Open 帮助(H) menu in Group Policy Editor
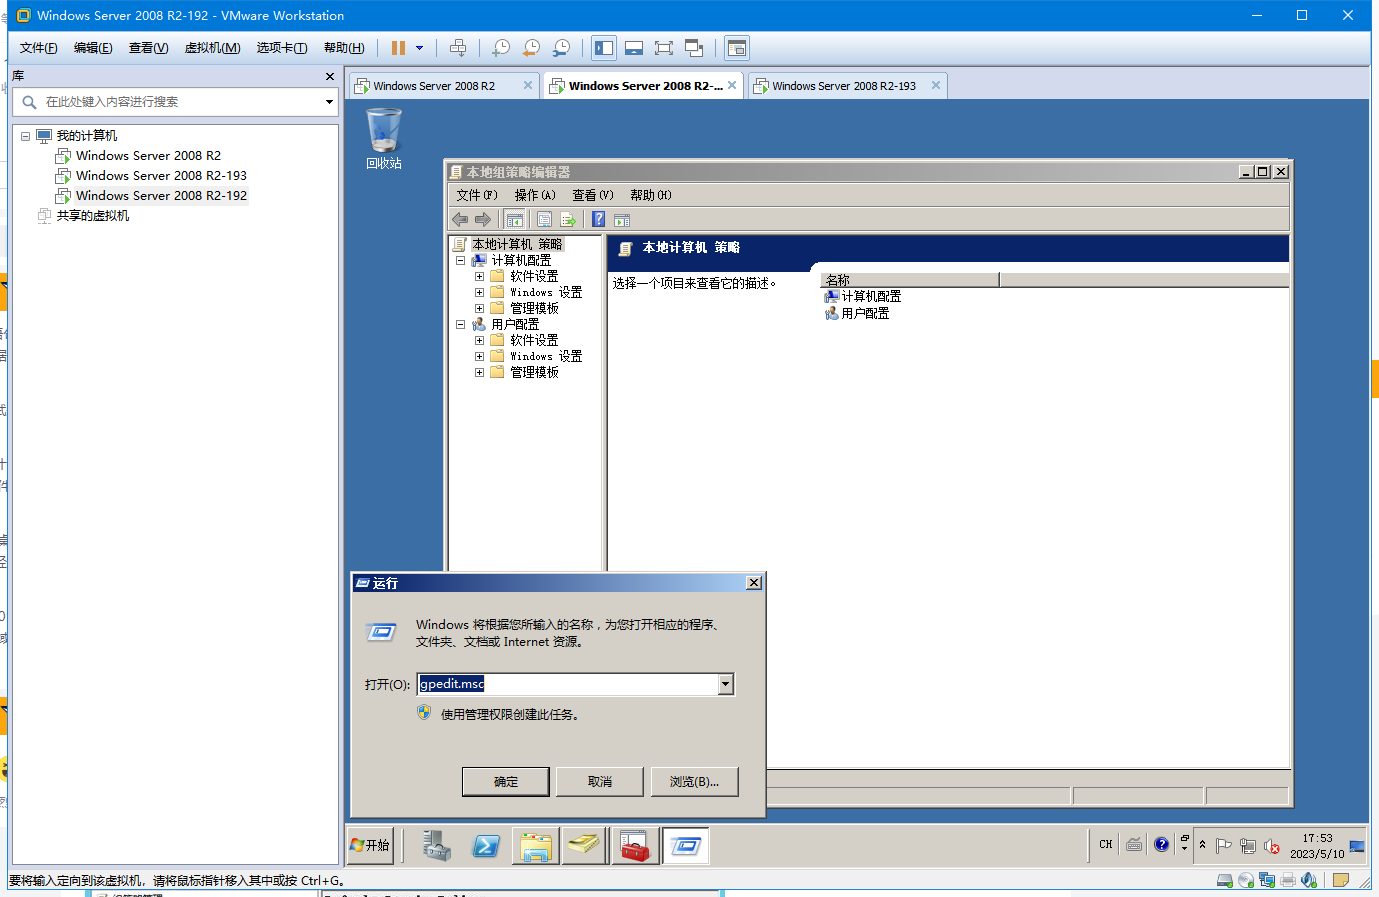This screenshot has width=1379, height=897. click(x=651, y=195)
